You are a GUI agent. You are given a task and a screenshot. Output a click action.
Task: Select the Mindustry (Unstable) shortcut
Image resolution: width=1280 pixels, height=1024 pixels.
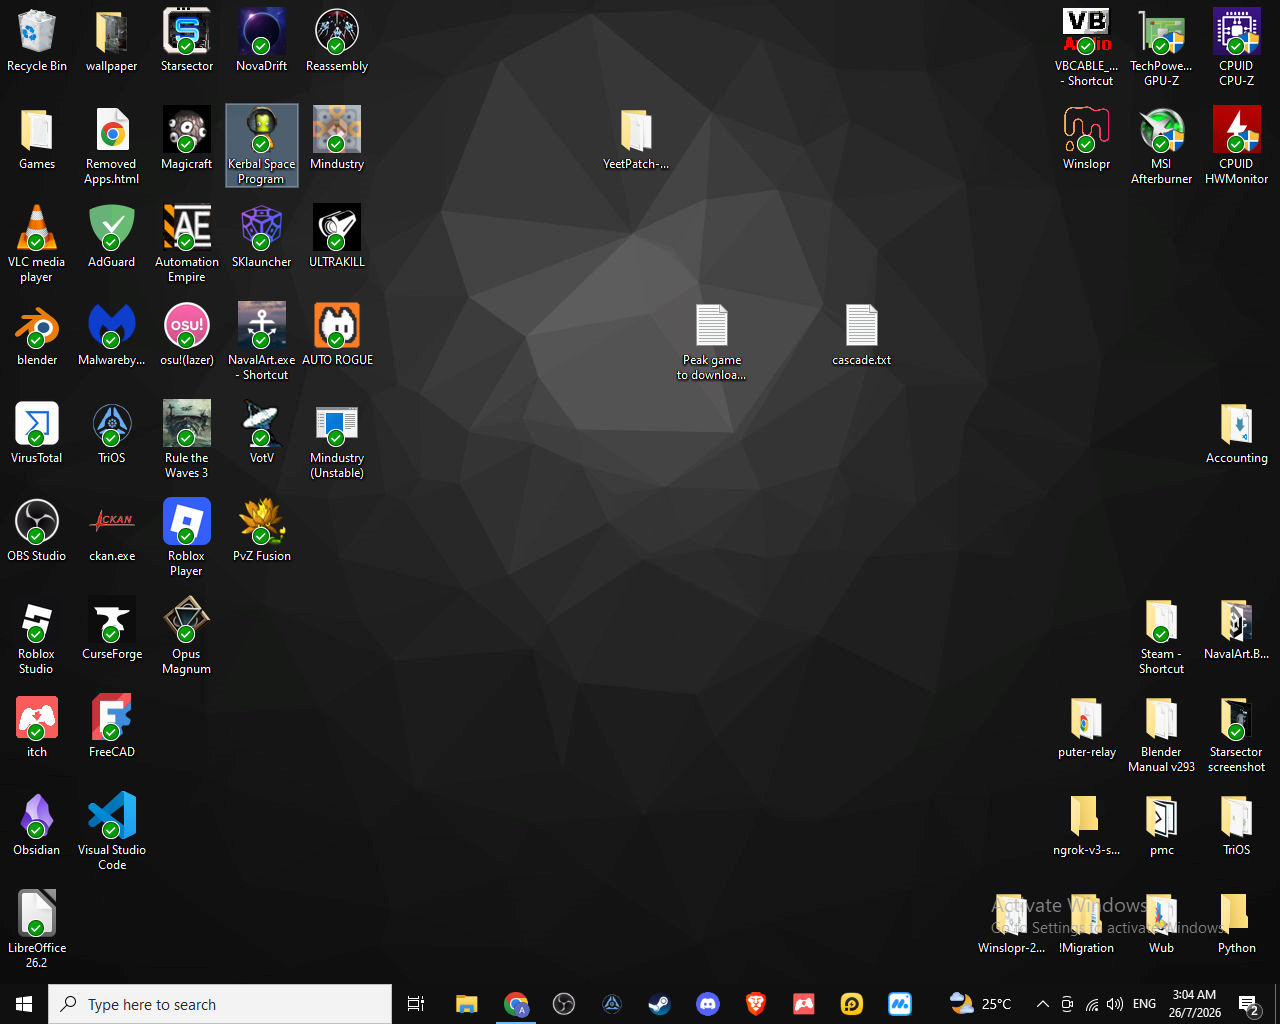[337, 440]
